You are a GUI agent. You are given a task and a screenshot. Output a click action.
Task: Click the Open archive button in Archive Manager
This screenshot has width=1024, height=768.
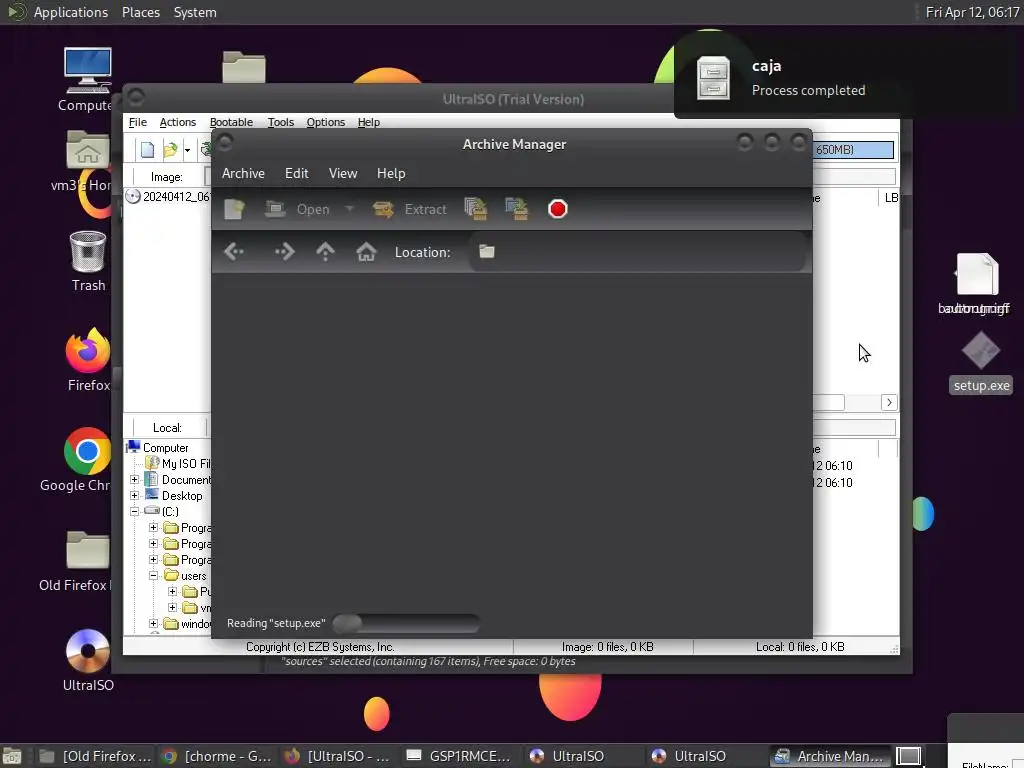(297, 209)
